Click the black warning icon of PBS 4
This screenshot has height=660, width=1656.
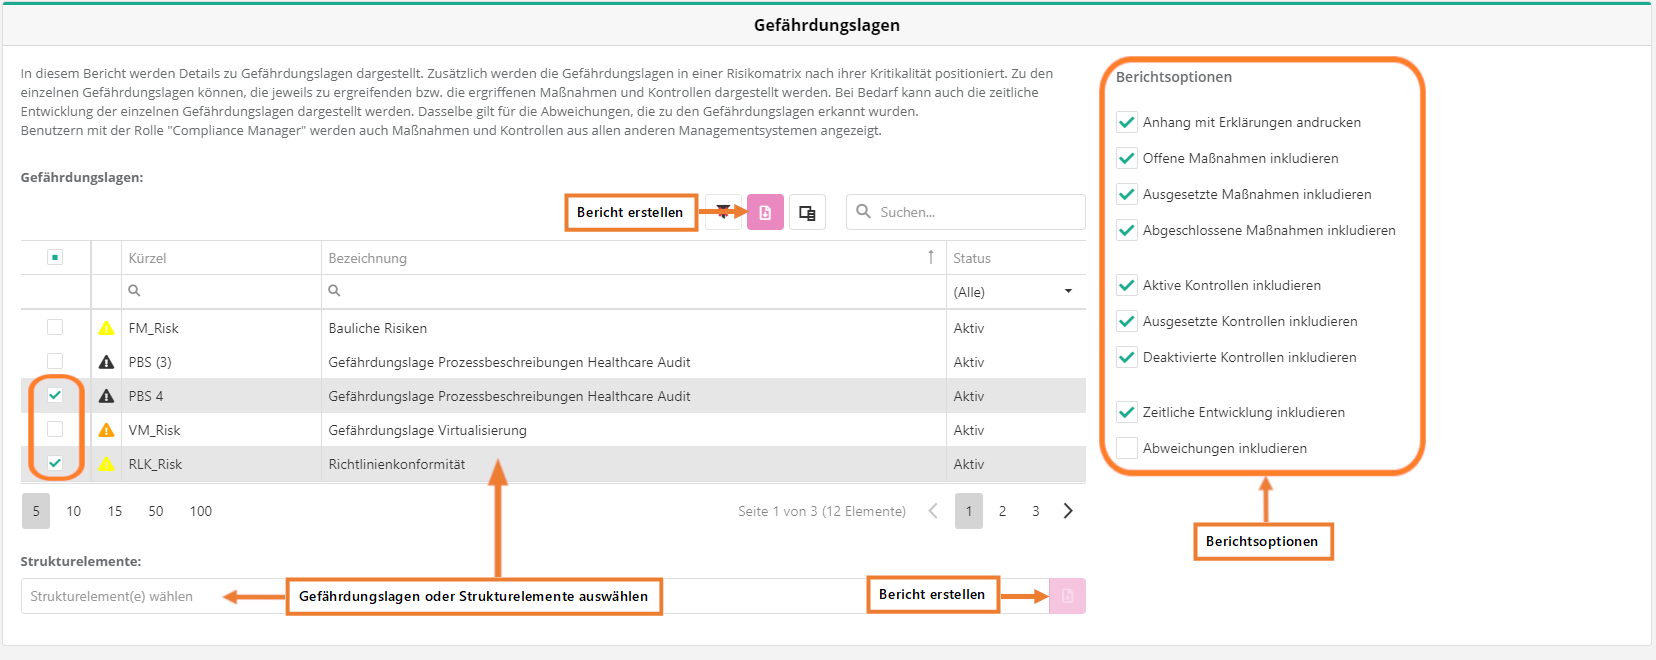pos(106,396)
